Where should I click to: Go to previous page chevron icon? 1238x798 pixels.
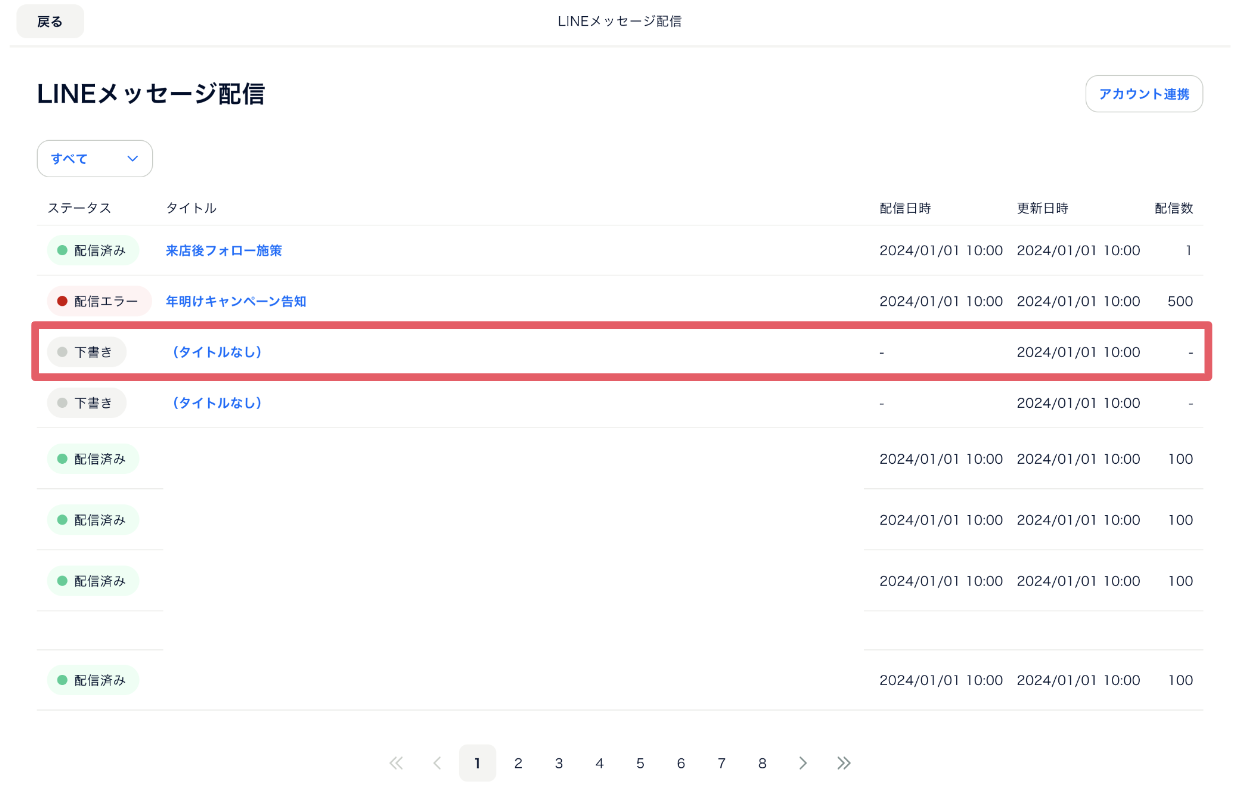437,763
